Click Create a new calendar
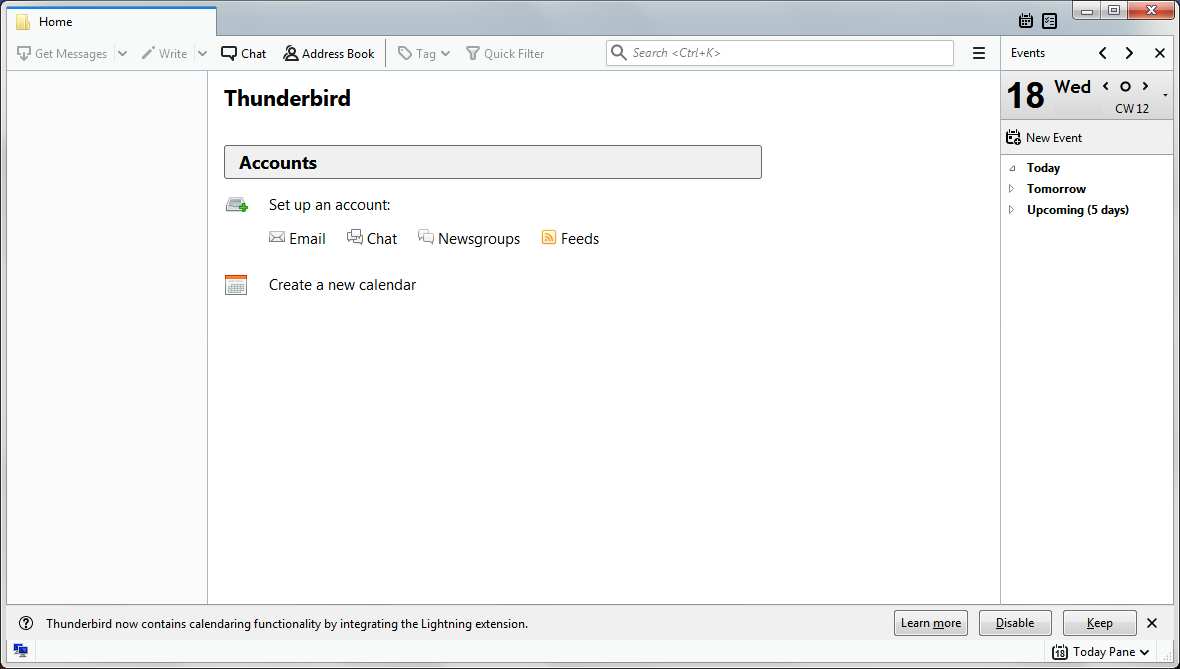The width and height of the screenshot is (1180, 669). [342, 285]
